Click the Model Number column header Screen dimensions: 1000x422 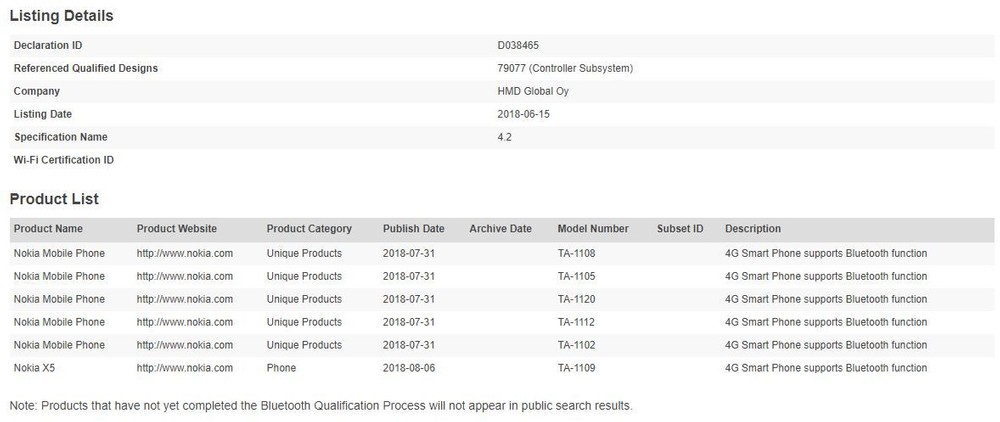[593, 229]
